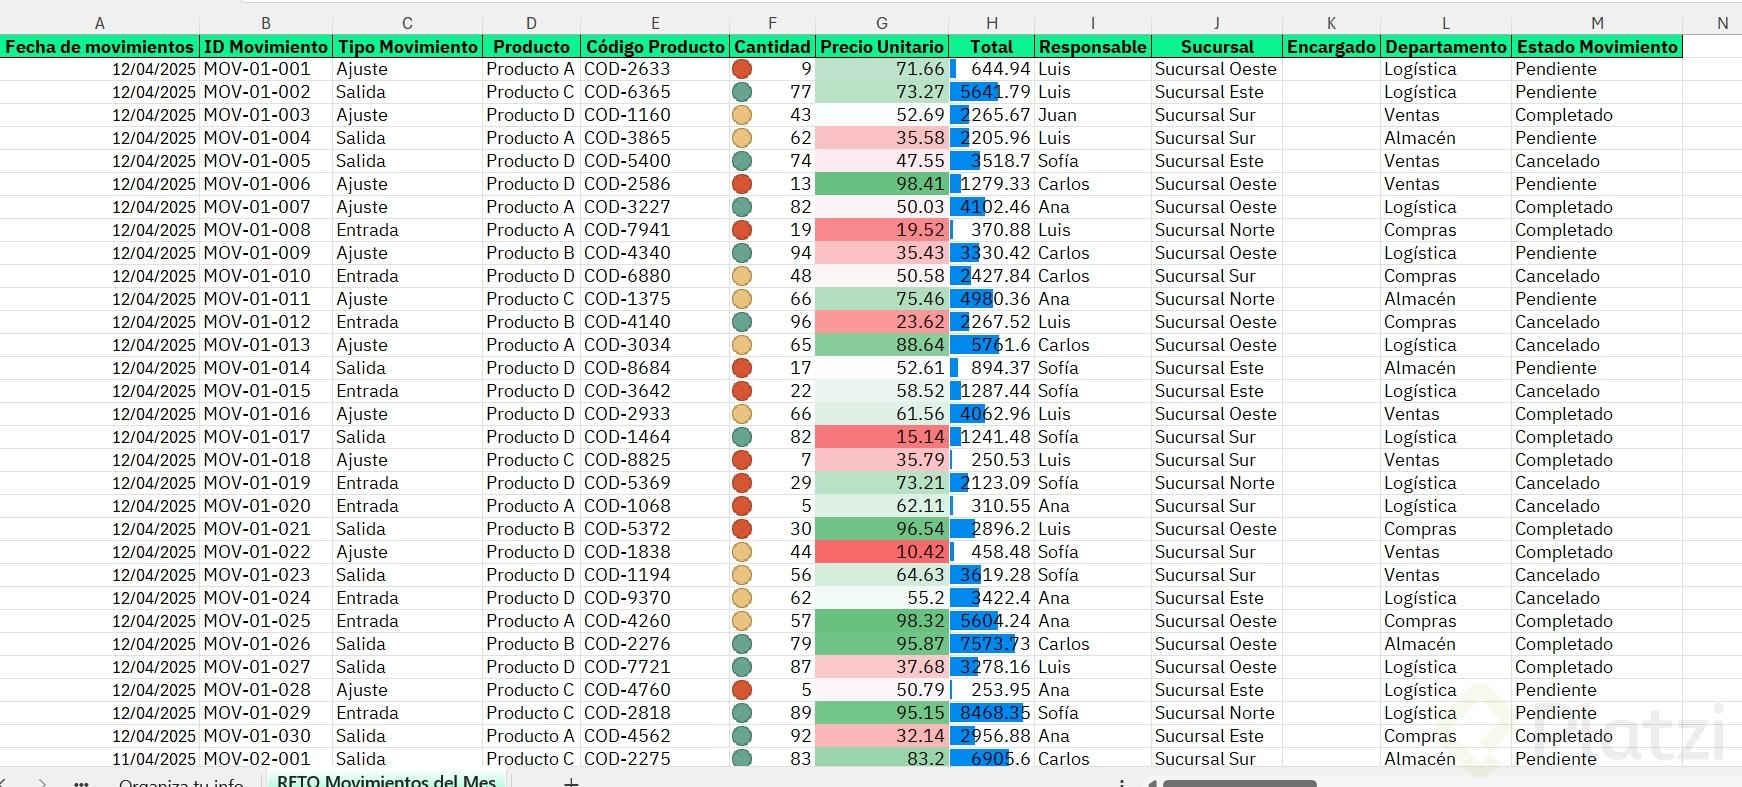Select the Entrada cell in row MOV-01-012
The height and width of the screenshot is (787, 1742).
(x=407, y=322)
